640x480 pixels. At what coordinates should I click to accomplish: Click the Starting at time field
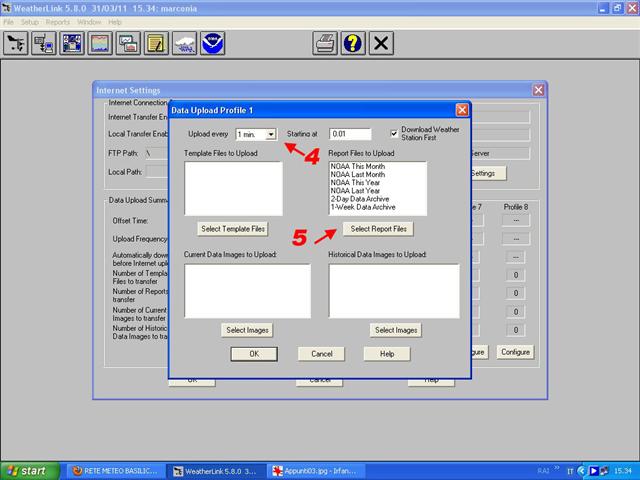click(x=350, y=134)
